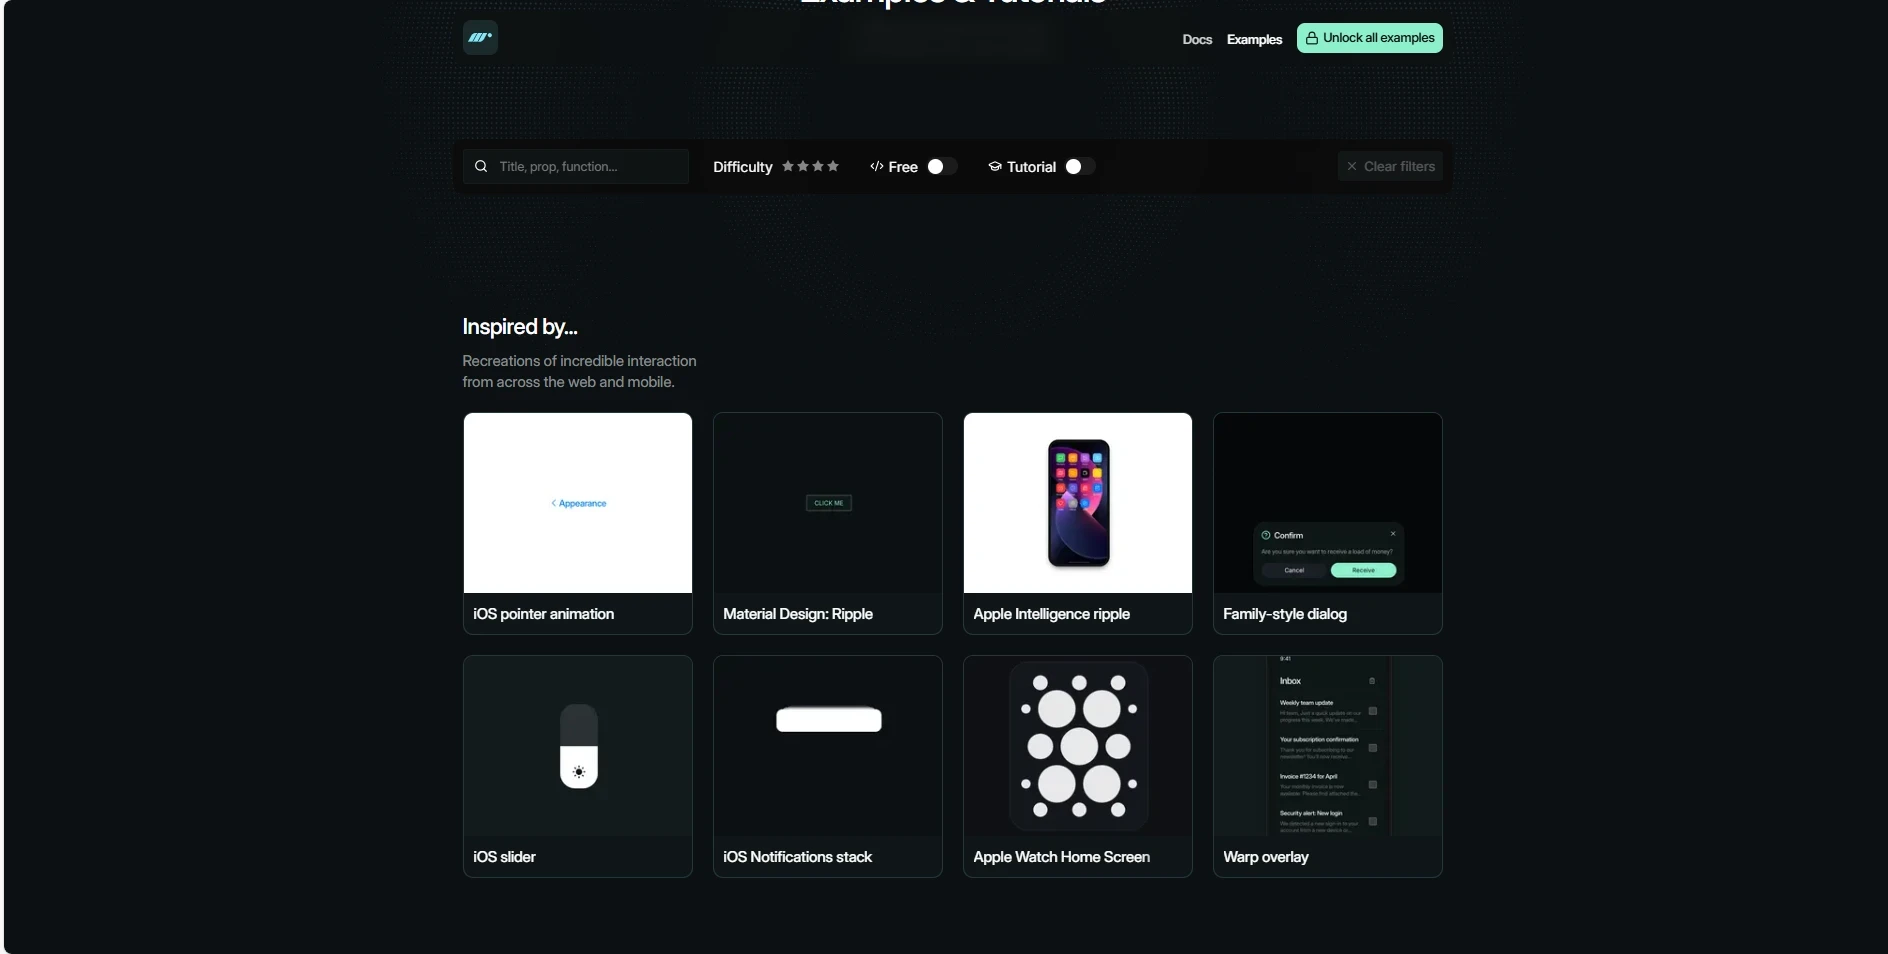Click the Inspired by... heading
1888x954 pixels.
coord(520,327)
